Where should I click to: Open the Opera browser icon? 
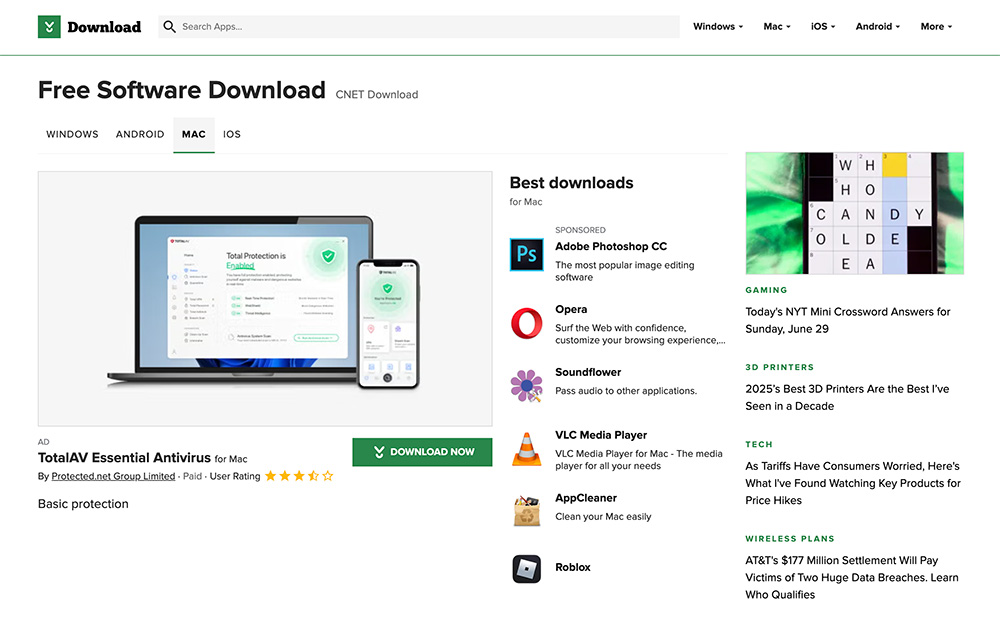(527, 323)
